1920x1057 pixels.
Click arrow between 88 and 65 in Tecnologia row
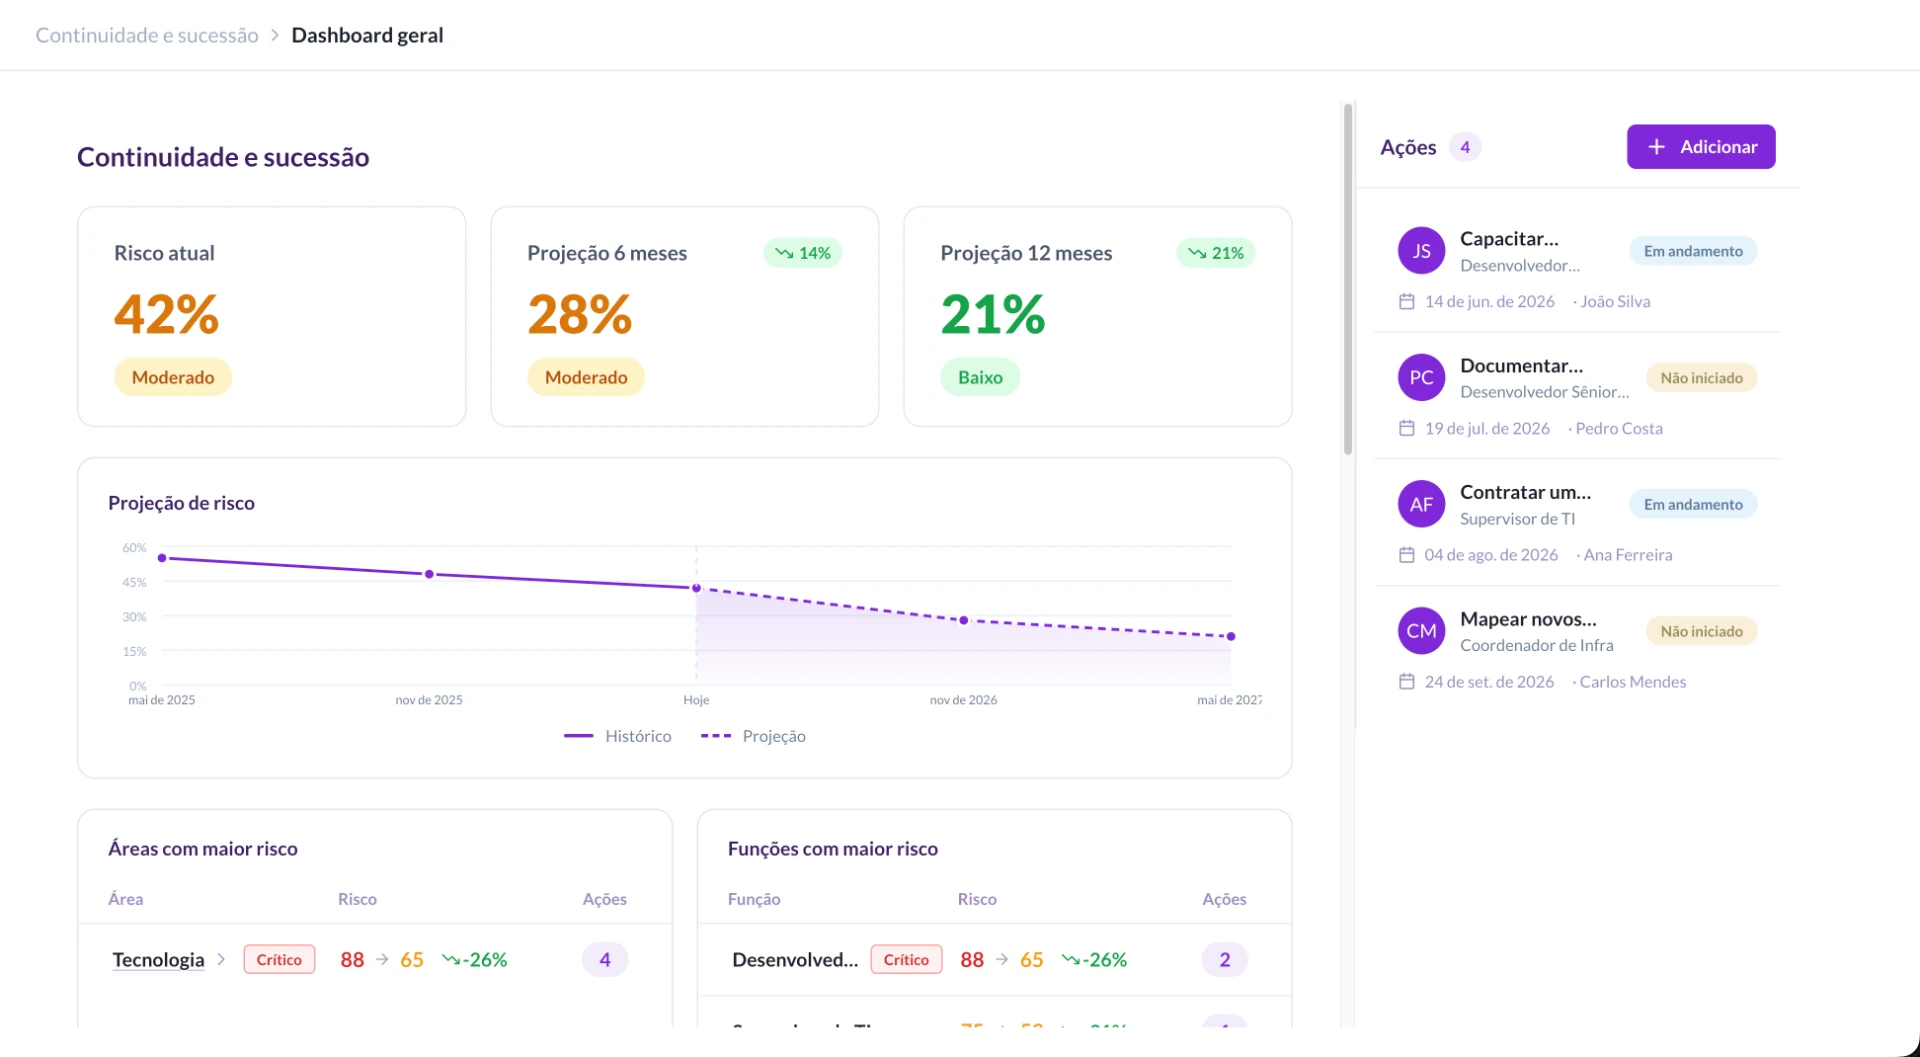[382, 960]
